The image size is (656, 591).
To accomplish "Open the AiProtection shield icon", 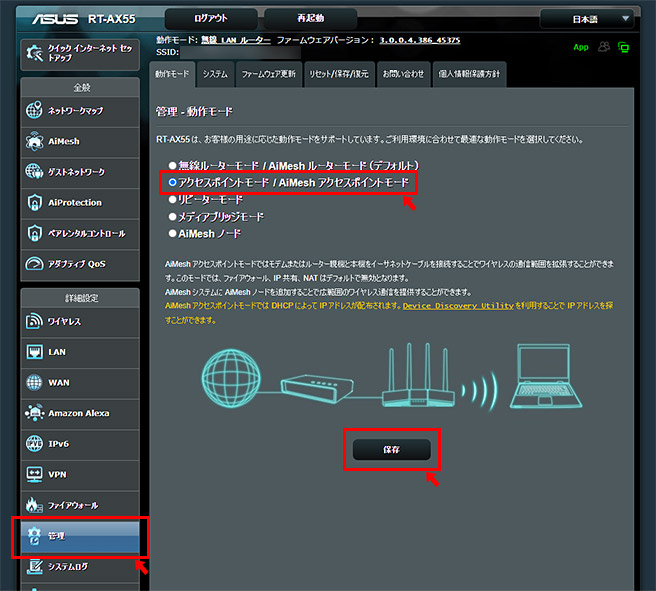I will [34, 202].
